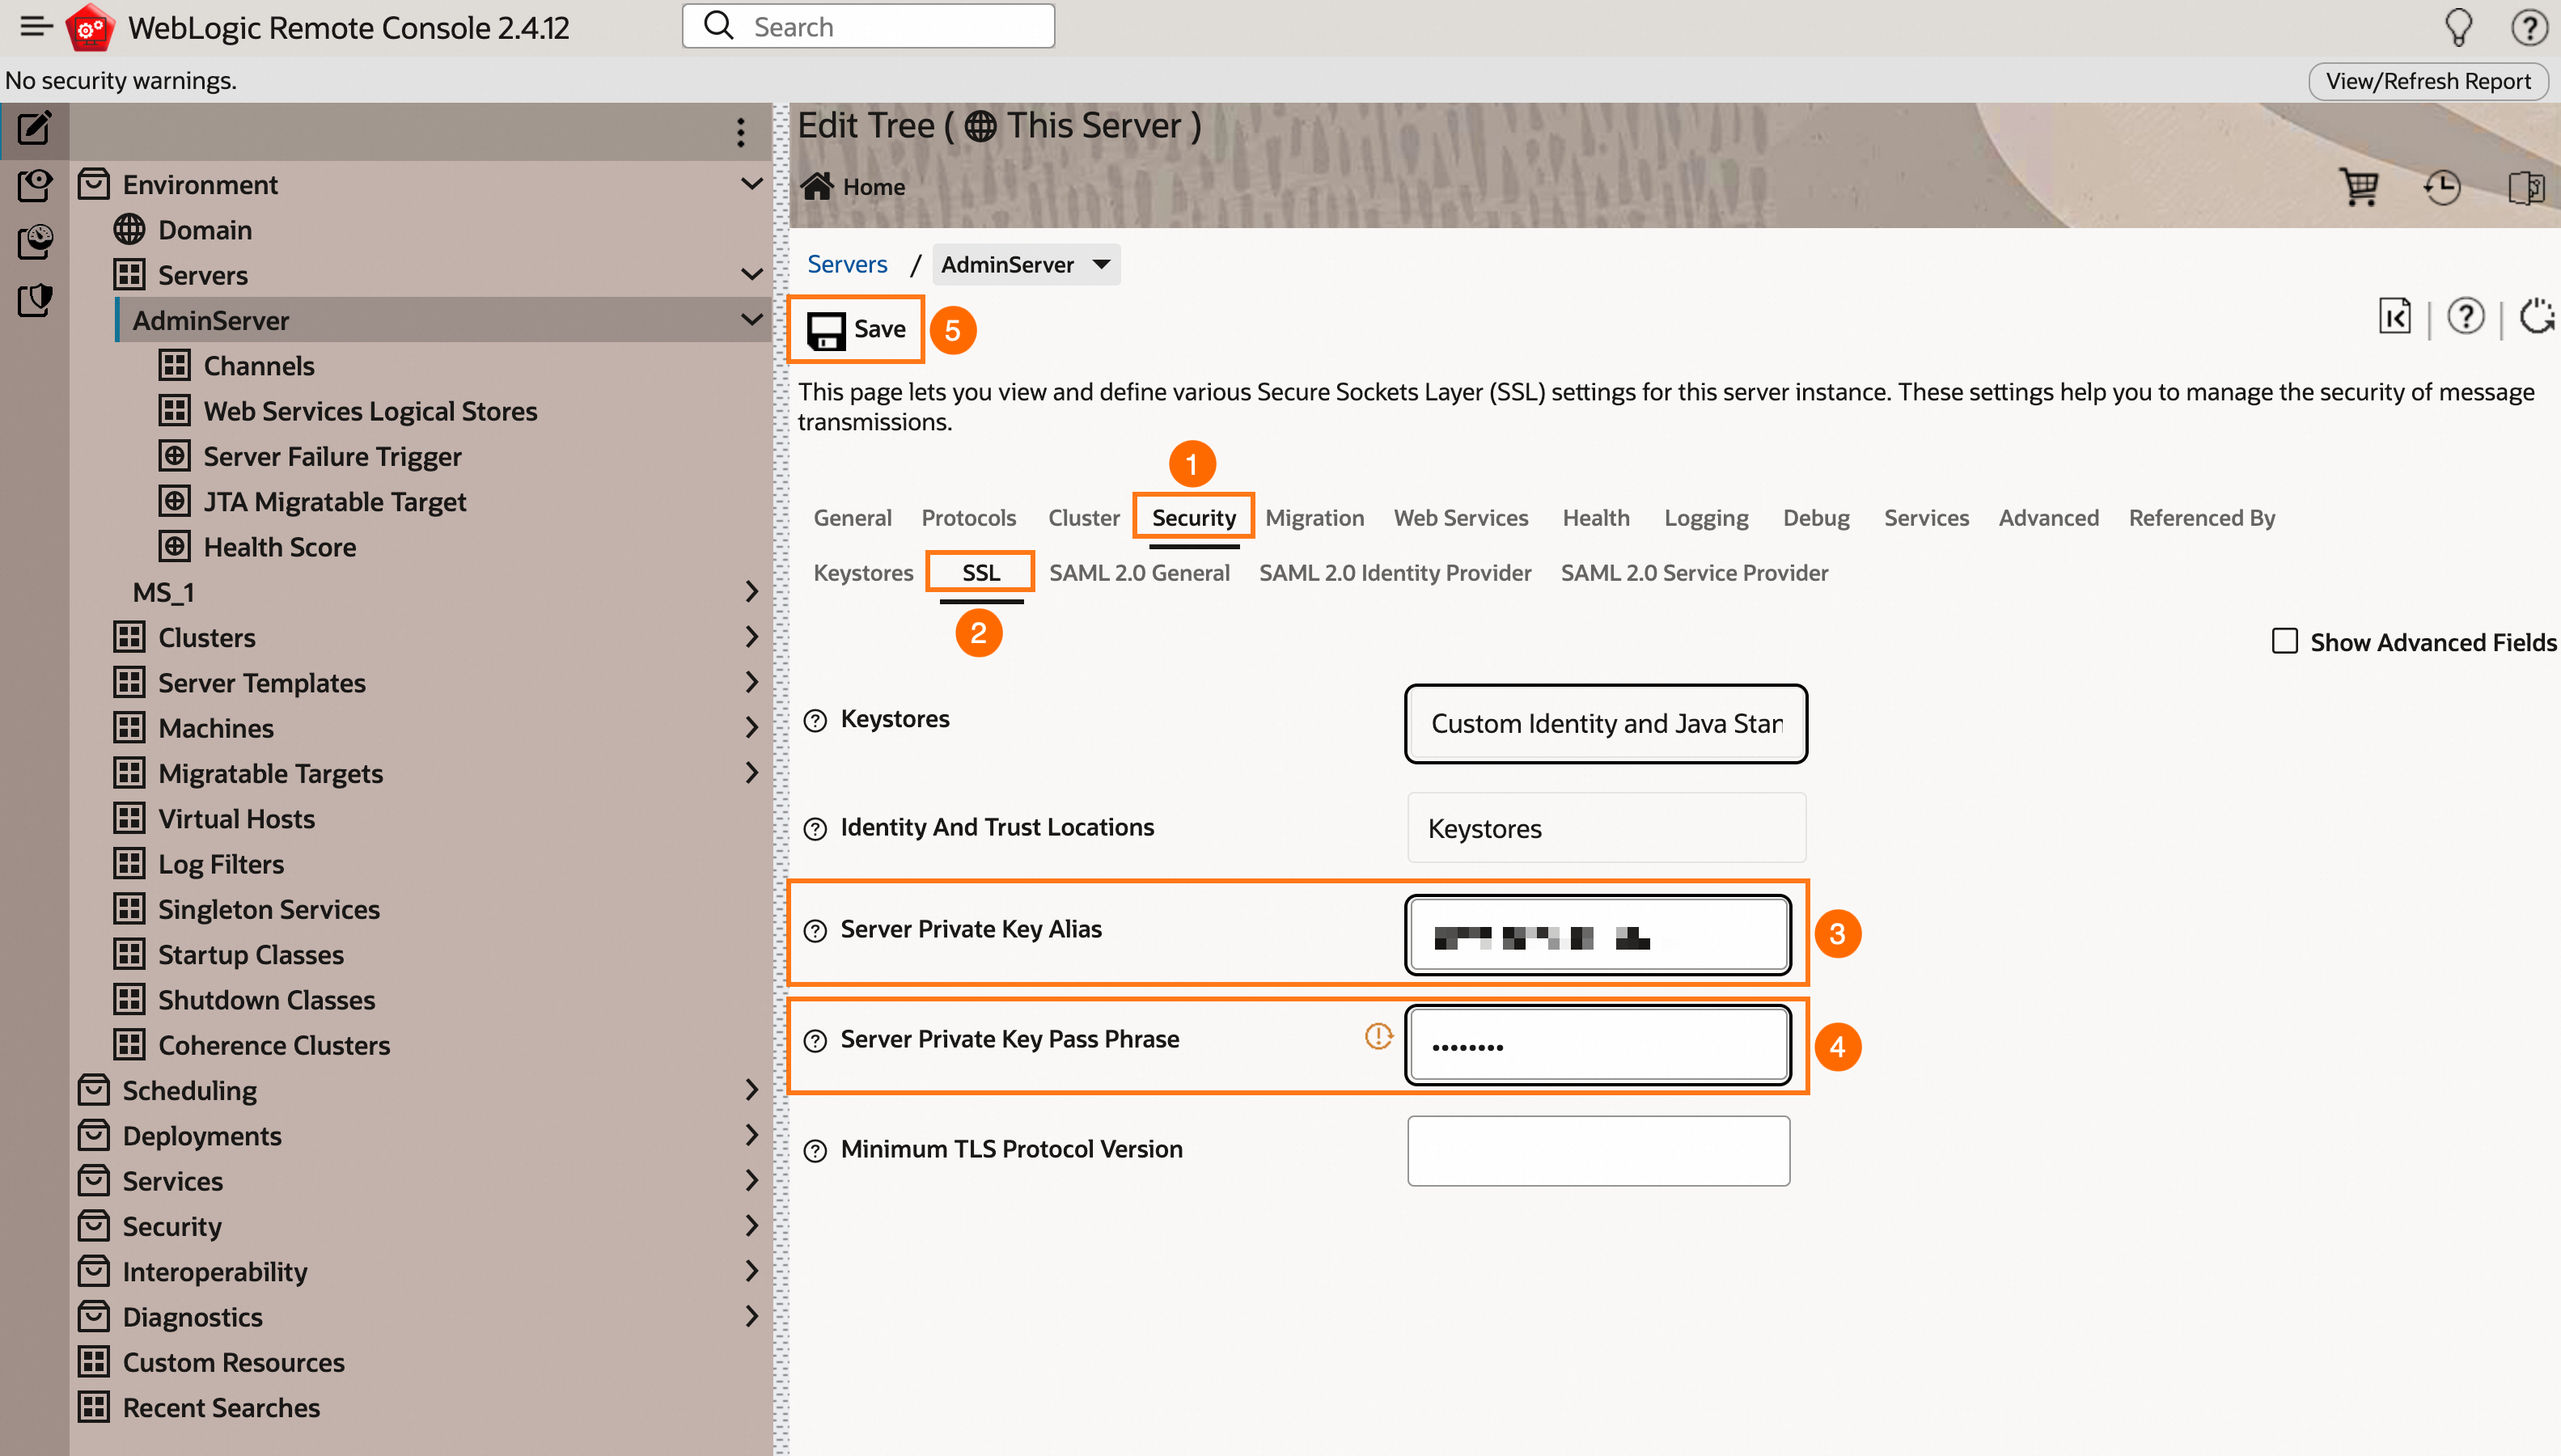2561x1456 pixels.
Task: Expand the Security tree node
Action: [x=751, y=1226]
